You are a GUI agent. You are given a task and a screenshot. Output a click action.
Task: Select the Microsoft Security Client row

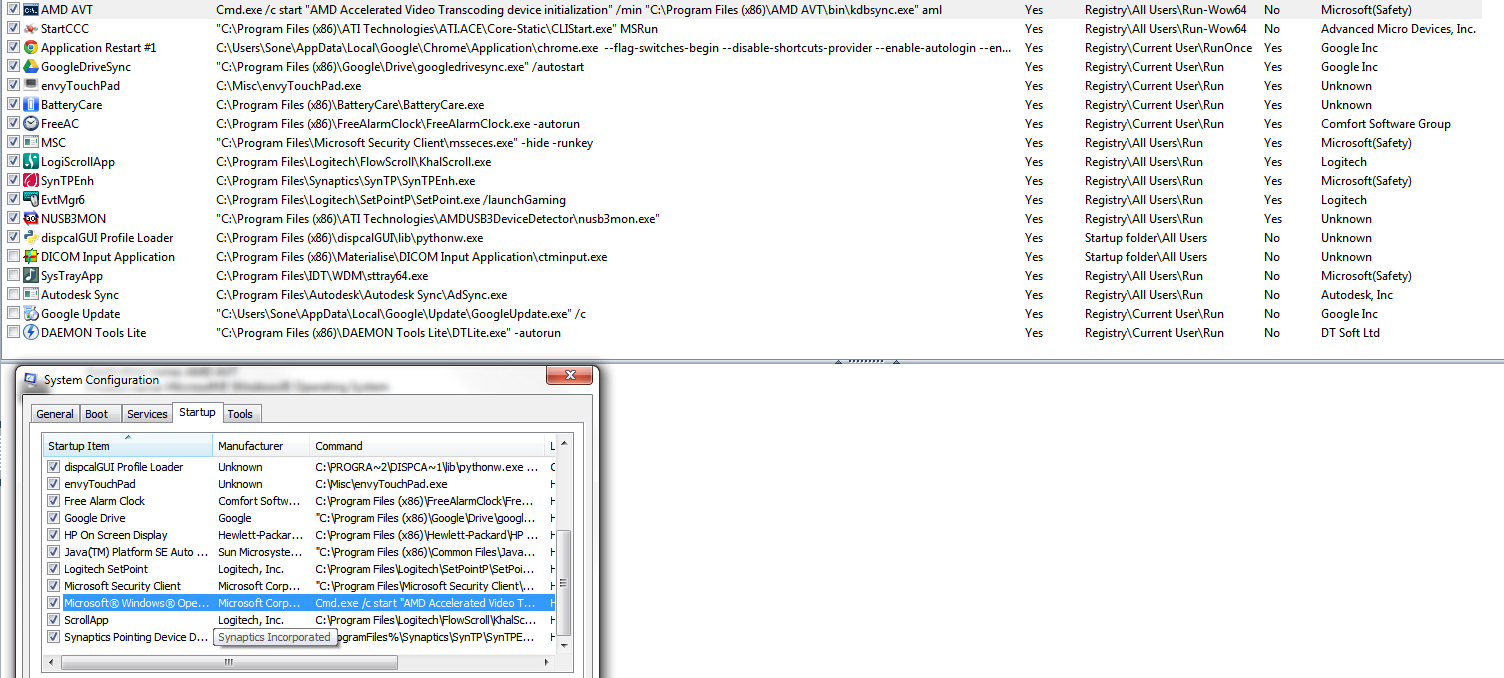coord(300,586)
